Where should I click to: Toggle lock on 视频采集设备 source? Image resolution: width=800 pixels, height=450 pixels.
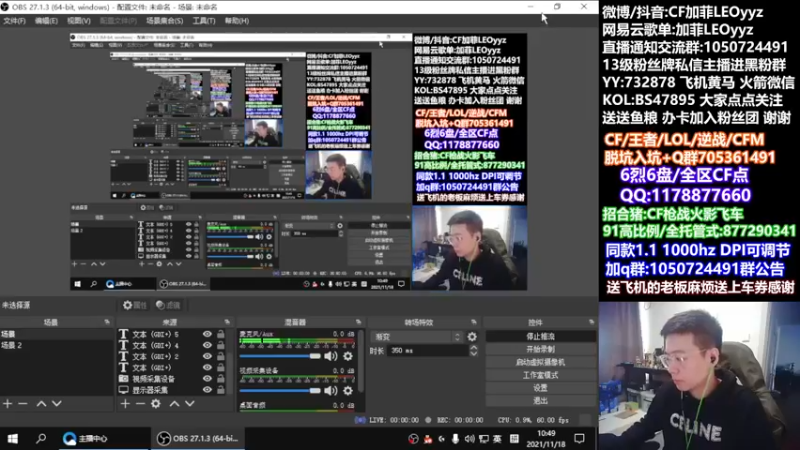(x=220, y=379)
